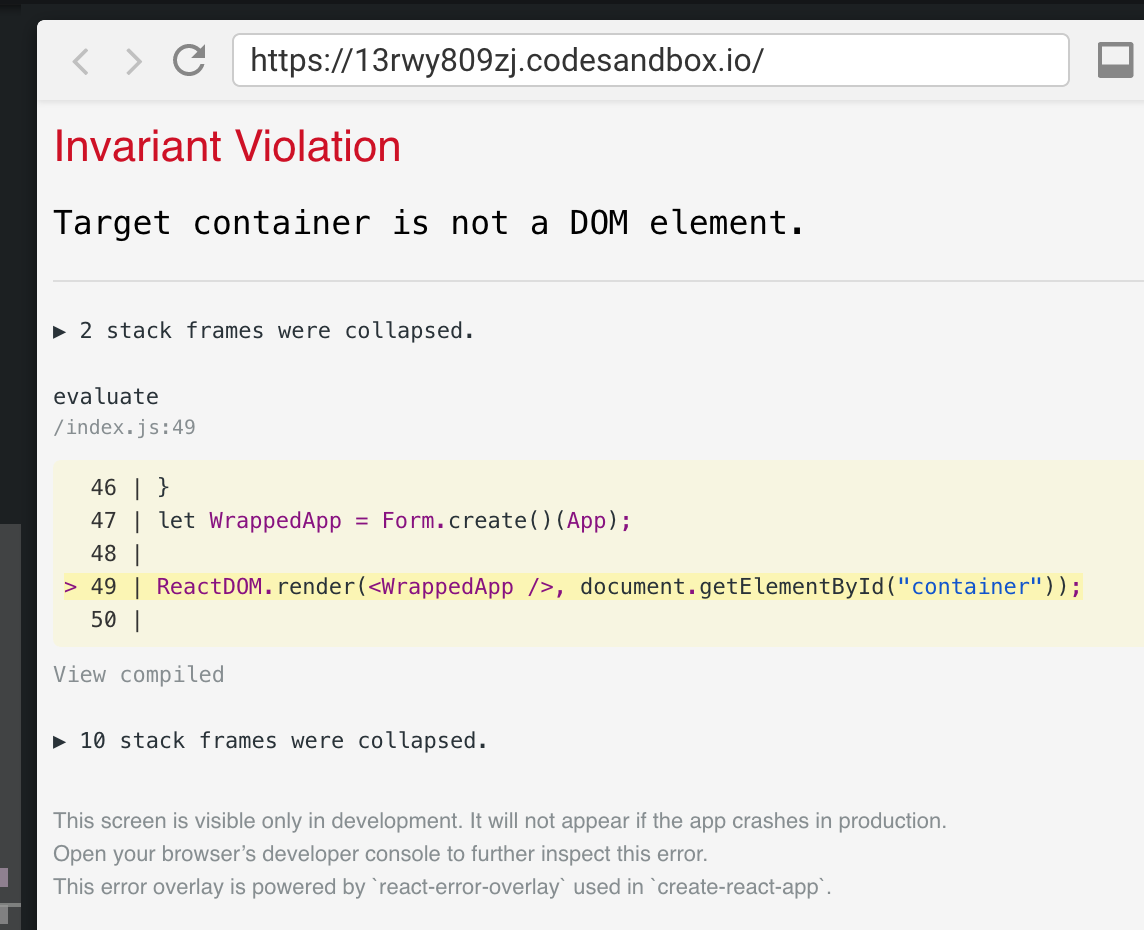The image size is (1144, 930).
Task: Click the forward navigation arrow
Action: click(x=133, y=61)
